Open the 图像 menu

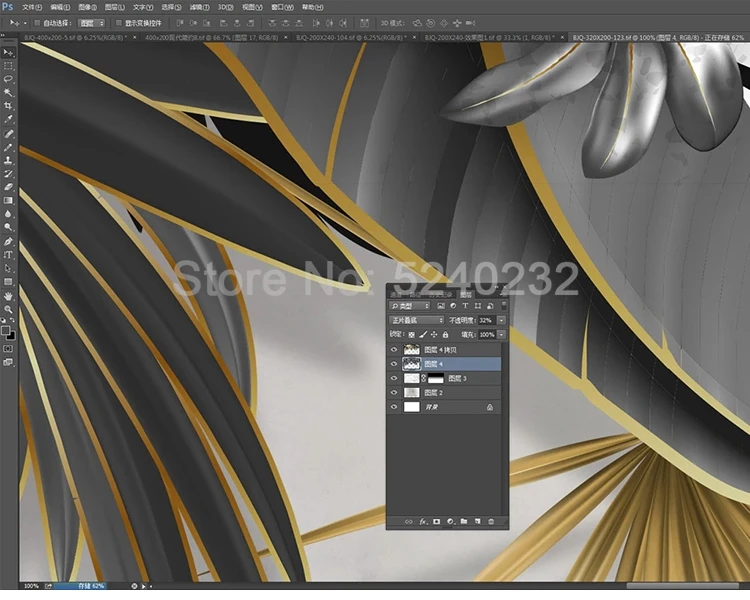point(88,7)
